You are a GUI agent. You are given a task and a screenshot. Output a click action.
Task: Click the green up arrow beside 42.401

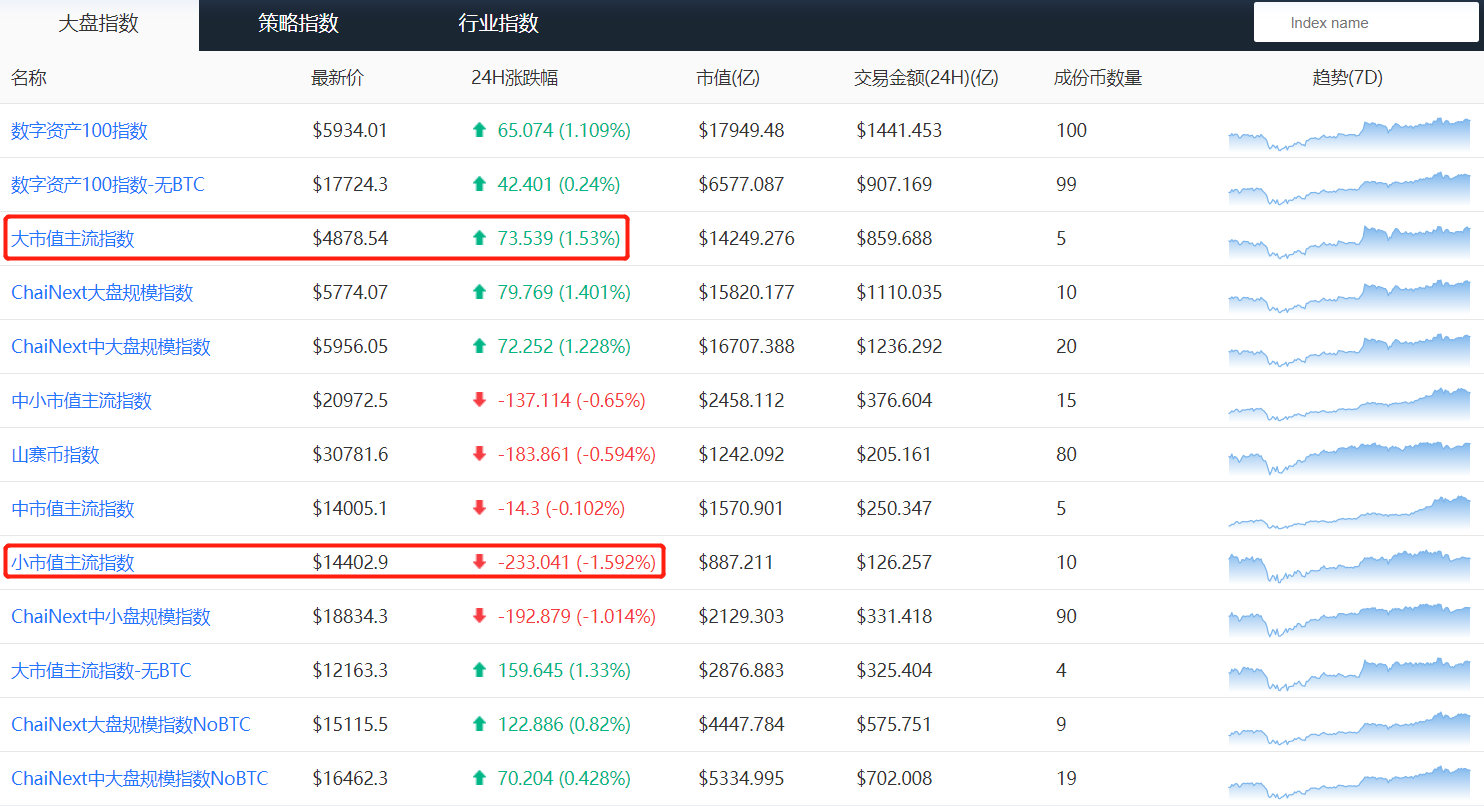[479, 184]
